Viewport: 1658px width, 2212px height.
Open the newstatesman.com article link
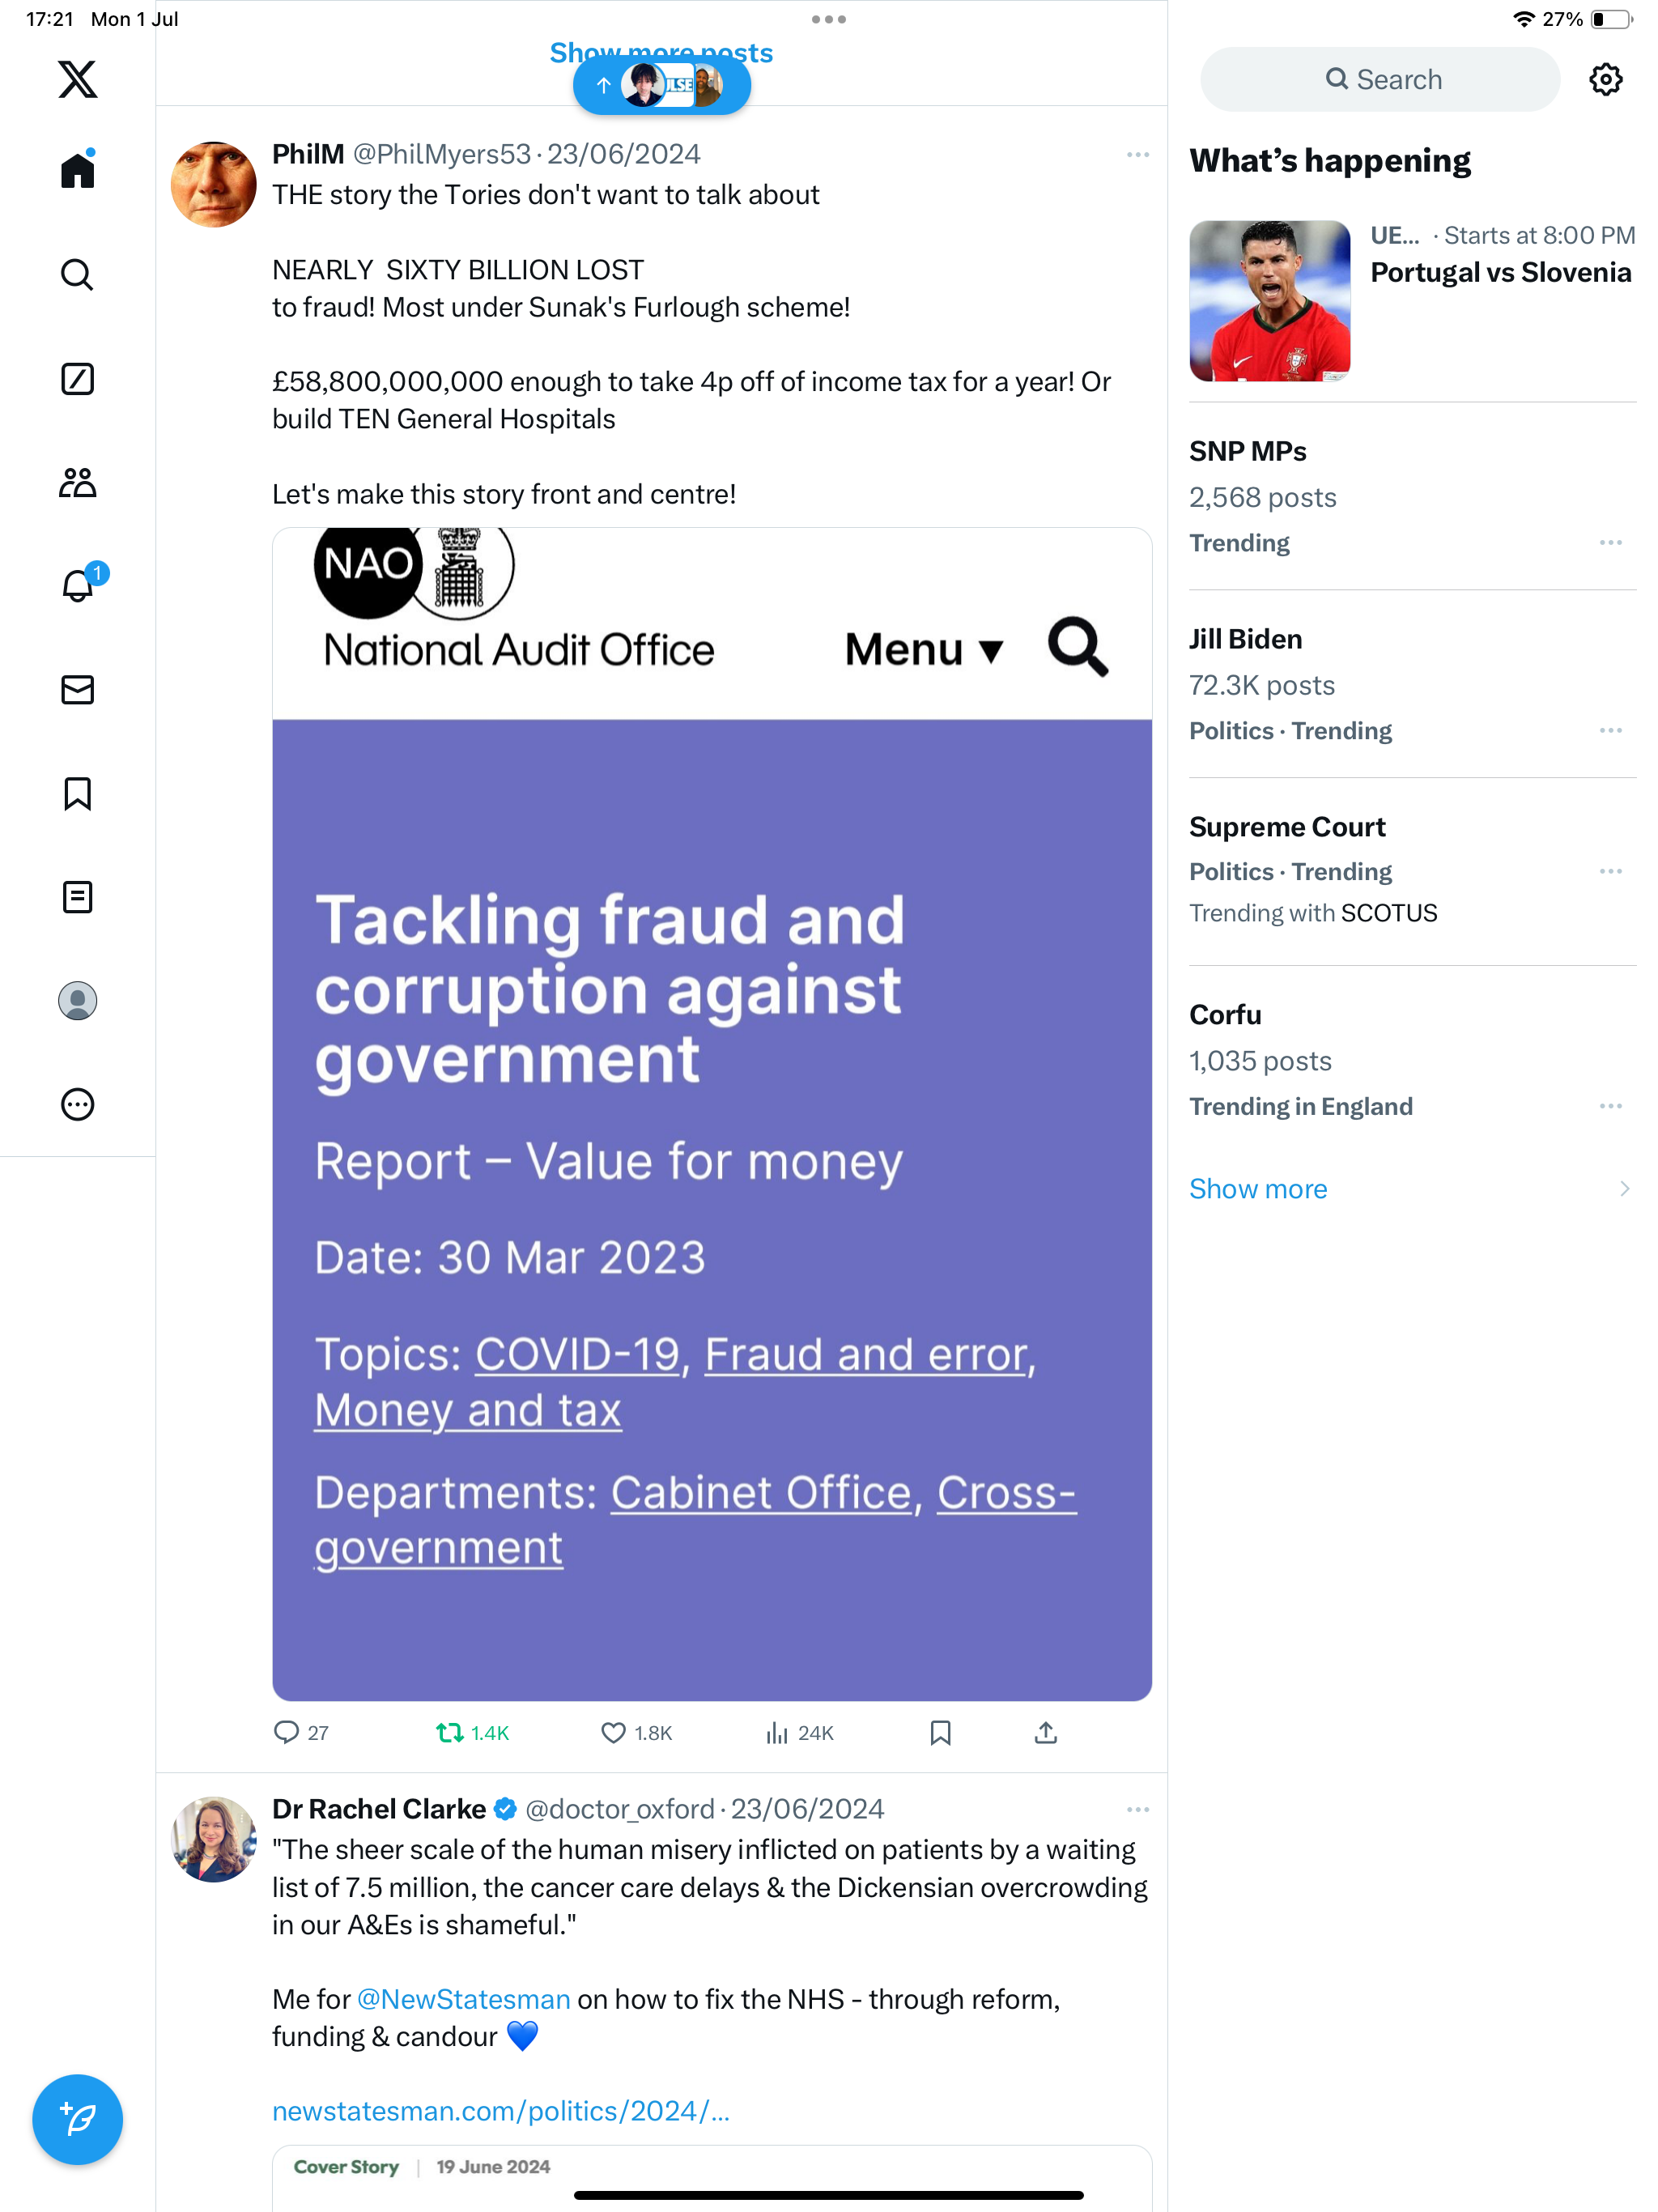pyautogui.click(x=500, y=2111)
